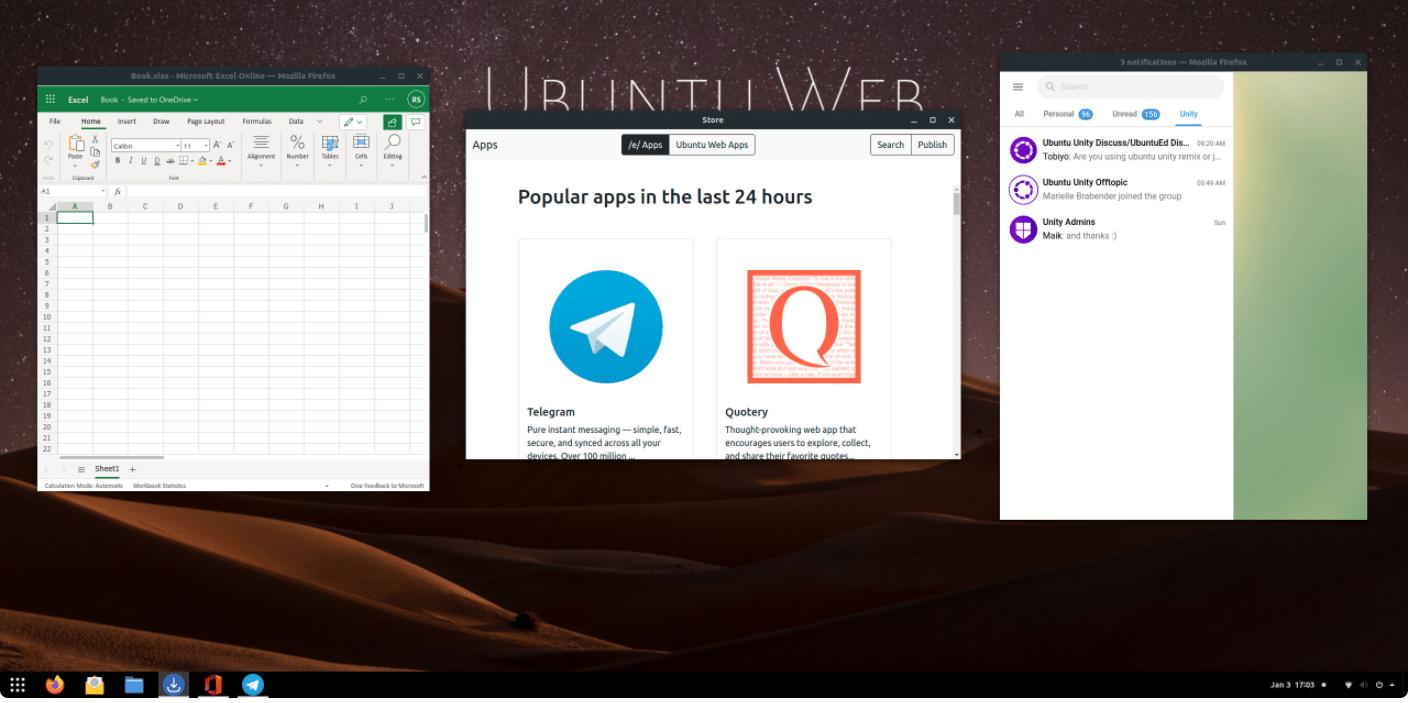Open the Telegram app card logo
This screenshot has width=1410, height=703.
point(606,327)
